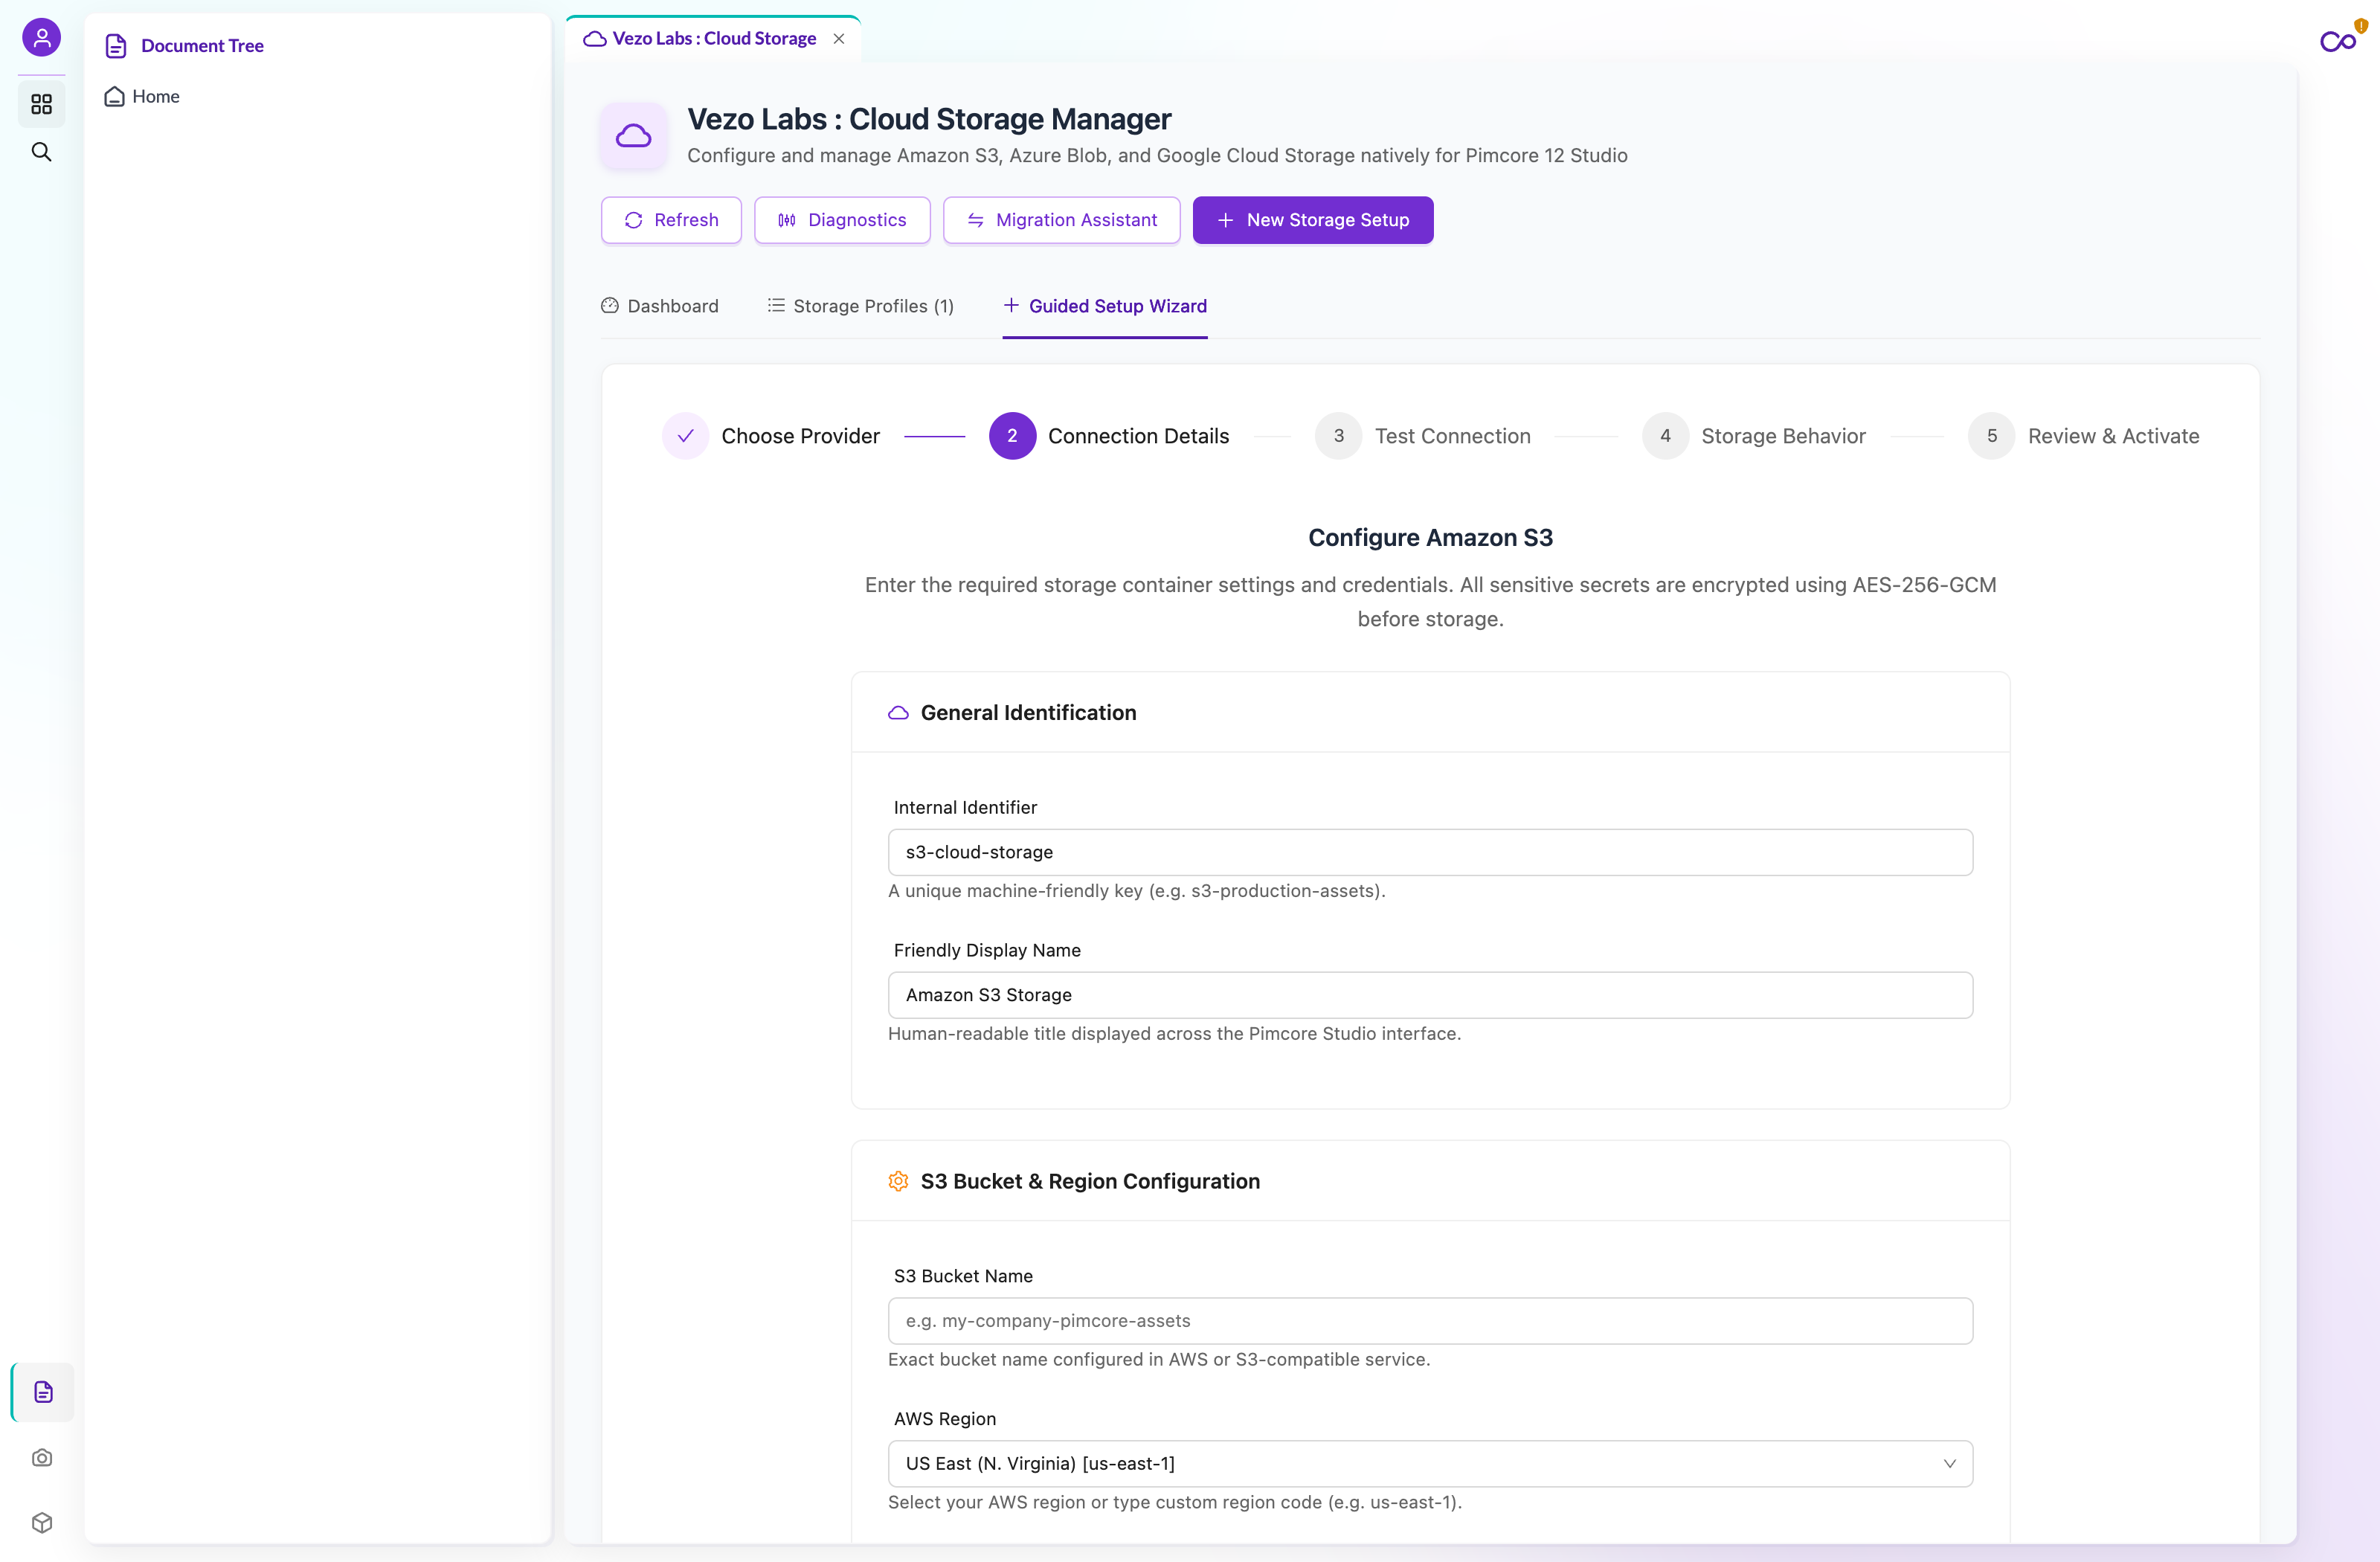Click the Configure Amazon S3 heading

click(x=1430, y=538)
